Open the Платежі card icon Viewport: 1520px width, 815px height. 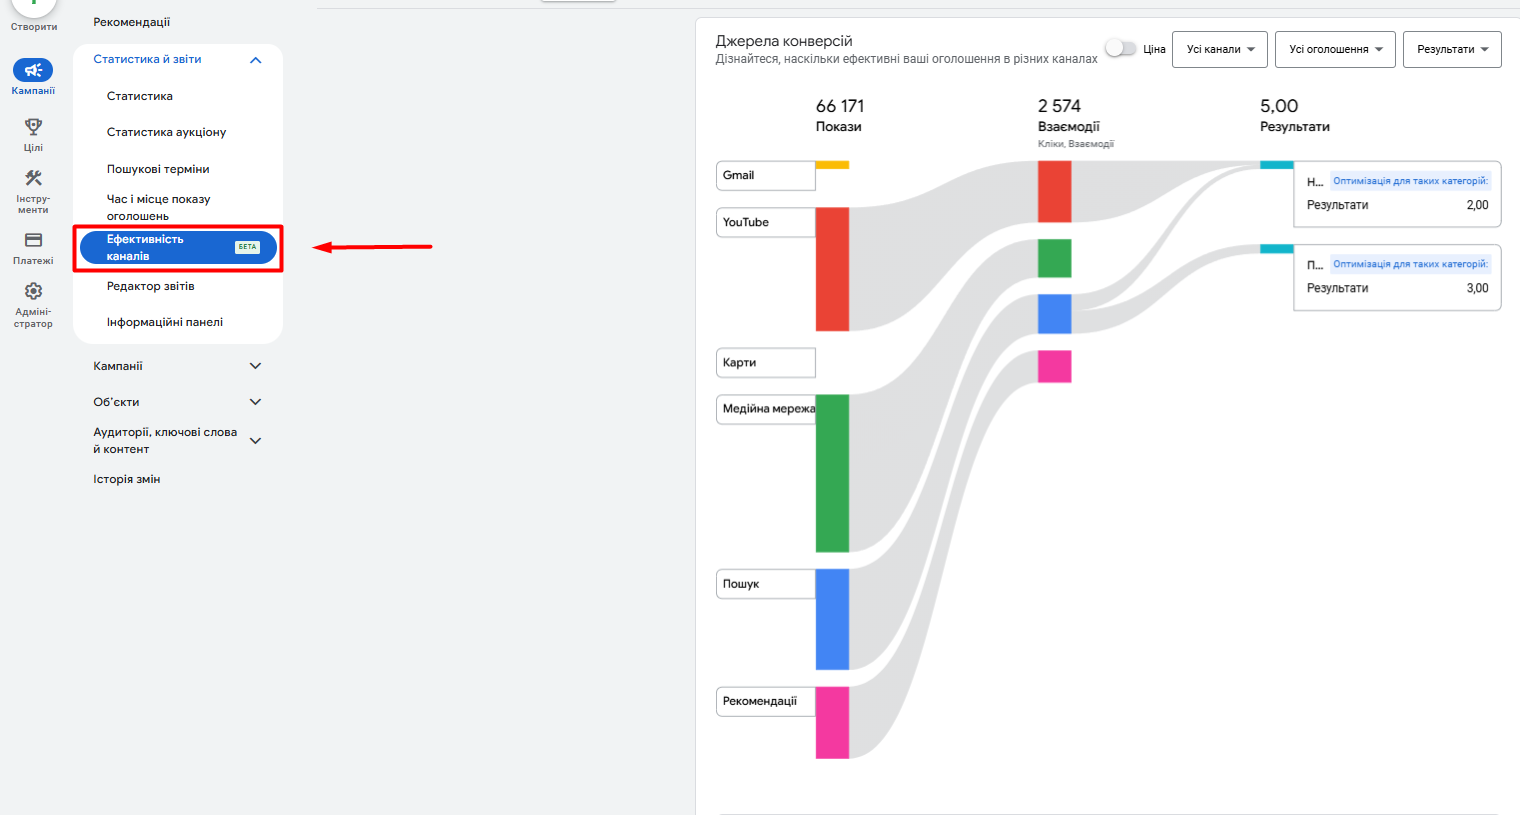(33, 240)
